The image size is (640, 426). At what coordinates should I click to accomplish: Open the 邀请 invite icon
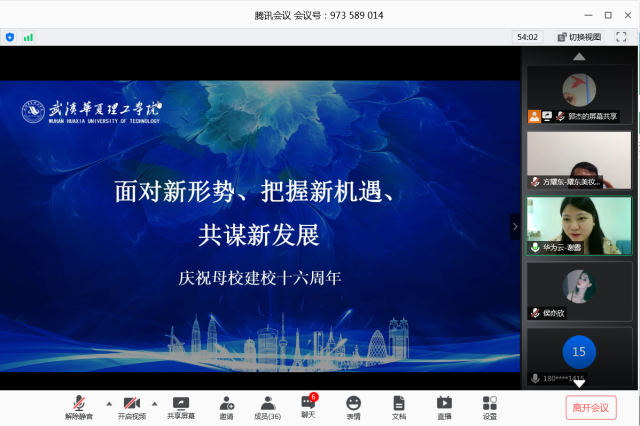[227, 408]
